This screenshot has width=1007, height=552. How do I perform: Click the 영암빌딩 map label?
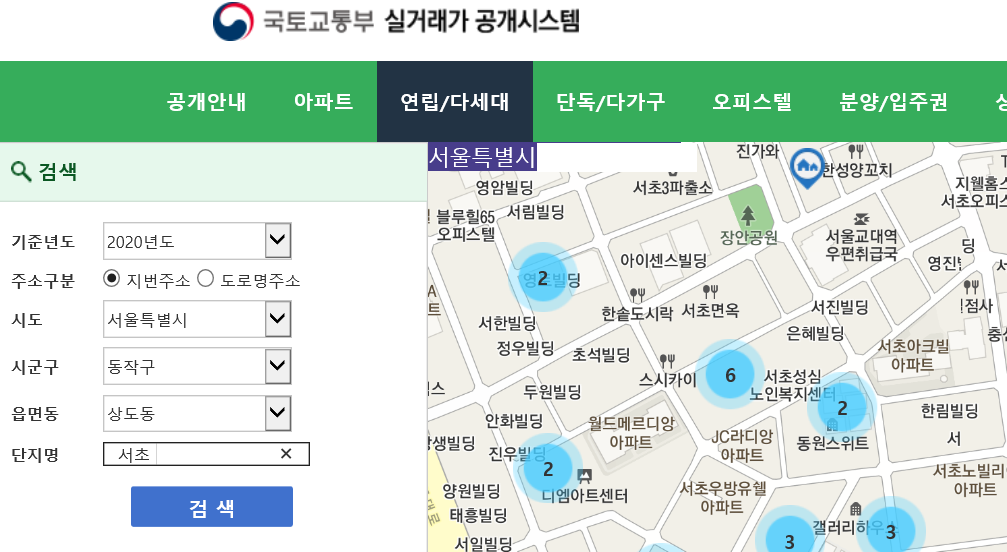click(x=504, y=187)
